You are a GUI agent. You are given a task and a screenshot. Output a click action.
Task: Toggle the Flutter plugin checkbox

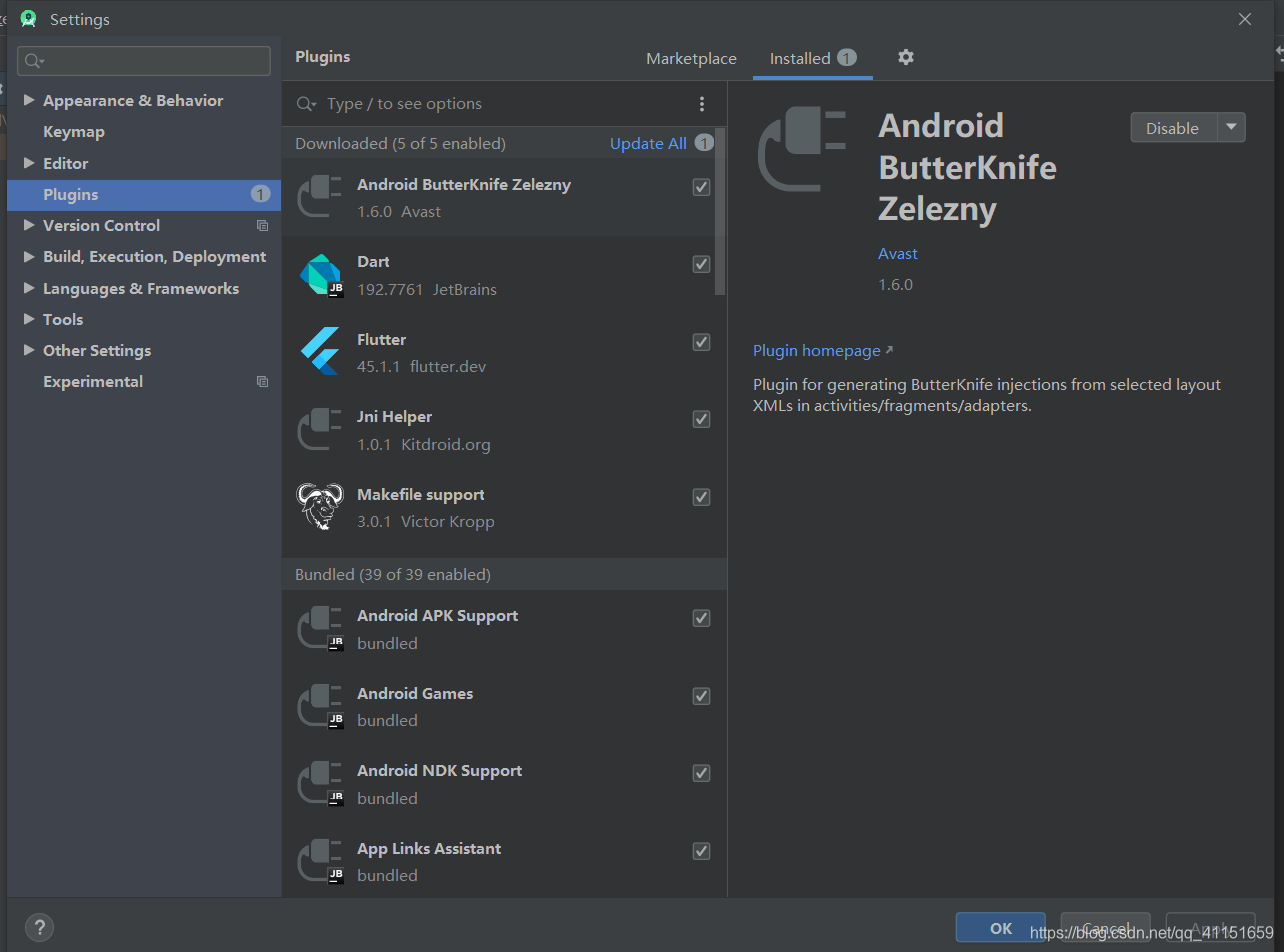[702, 342]
